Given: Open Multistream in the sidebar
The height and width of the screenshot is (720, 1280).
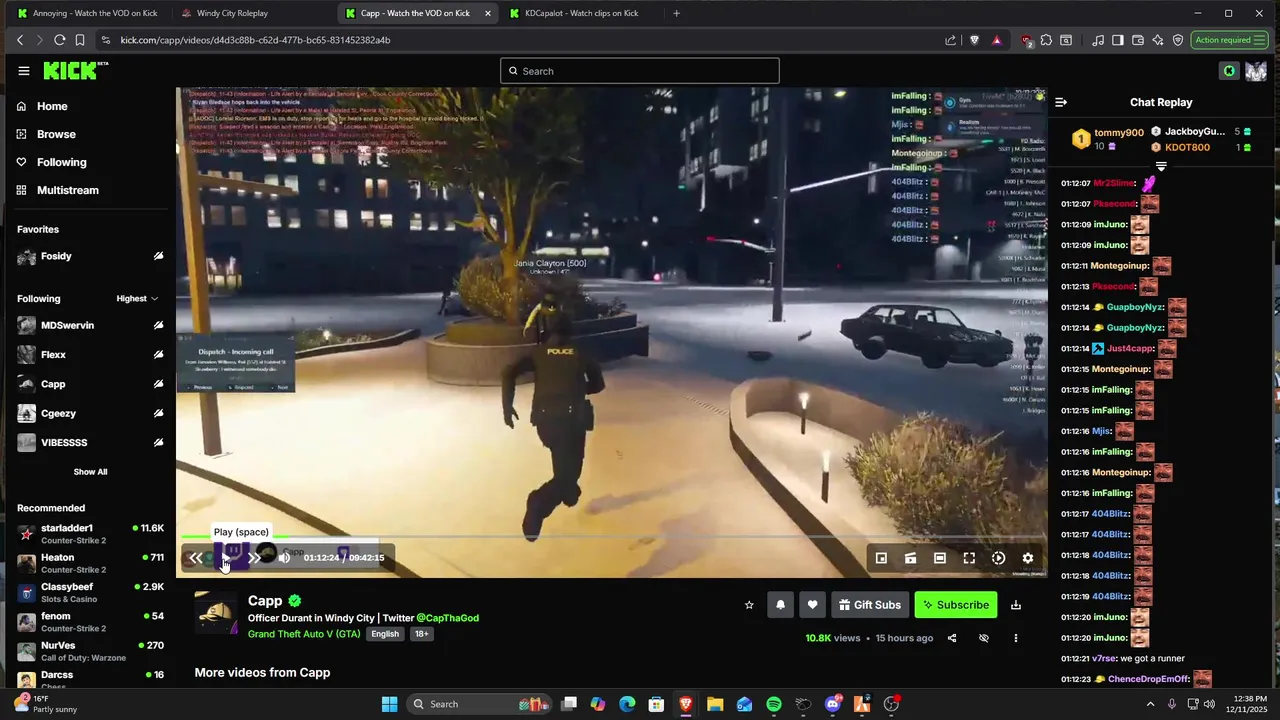Looking at the screenshot, I should (67, 190).
